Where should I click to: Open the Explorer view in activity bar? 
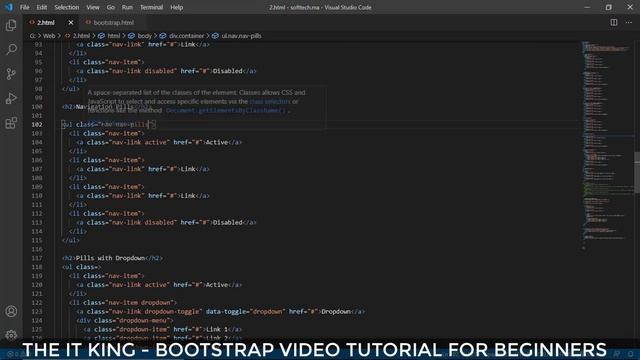click(11, 25)
